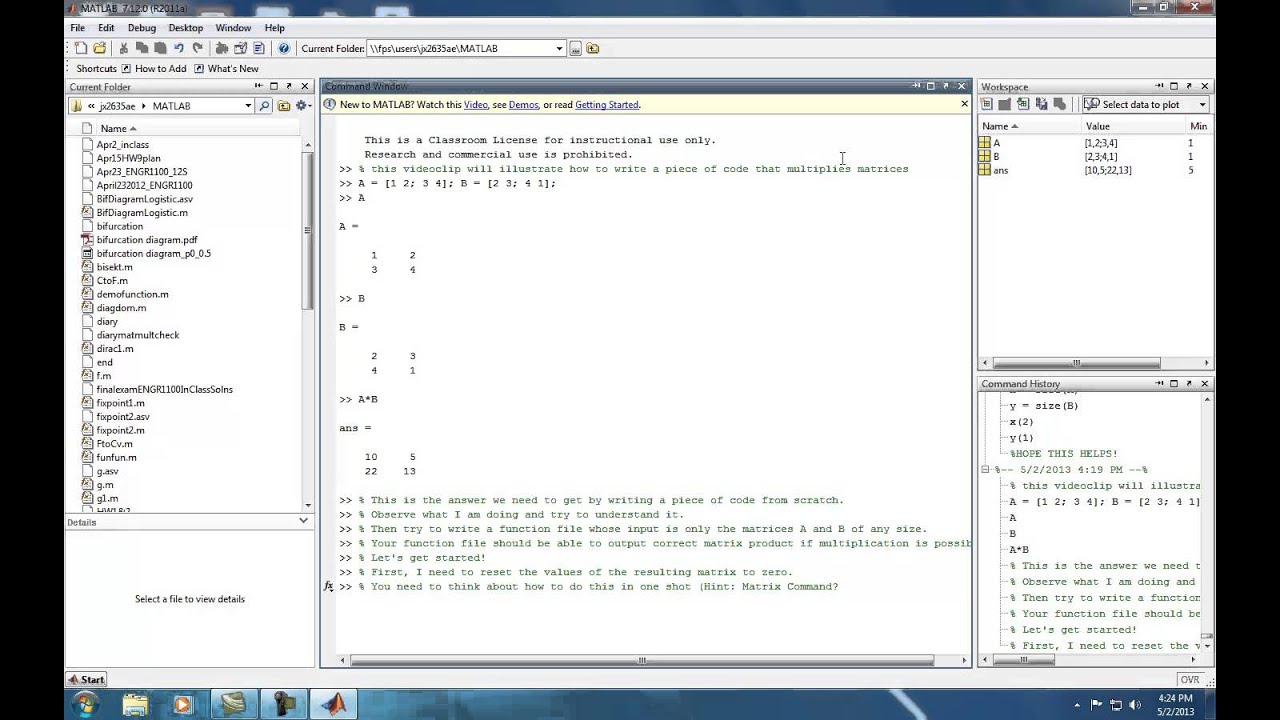The image size is (1280, 720).
Task: Click the up-folder icon in Current Folder panel
Action: tap(284, 105)
